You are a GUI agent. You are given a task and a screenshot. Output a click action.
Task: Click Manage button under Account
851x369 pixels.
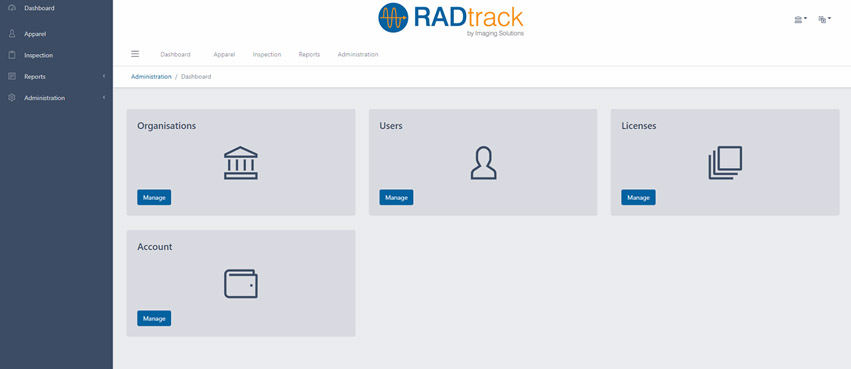pyautogui.click(x=154, y=319)
